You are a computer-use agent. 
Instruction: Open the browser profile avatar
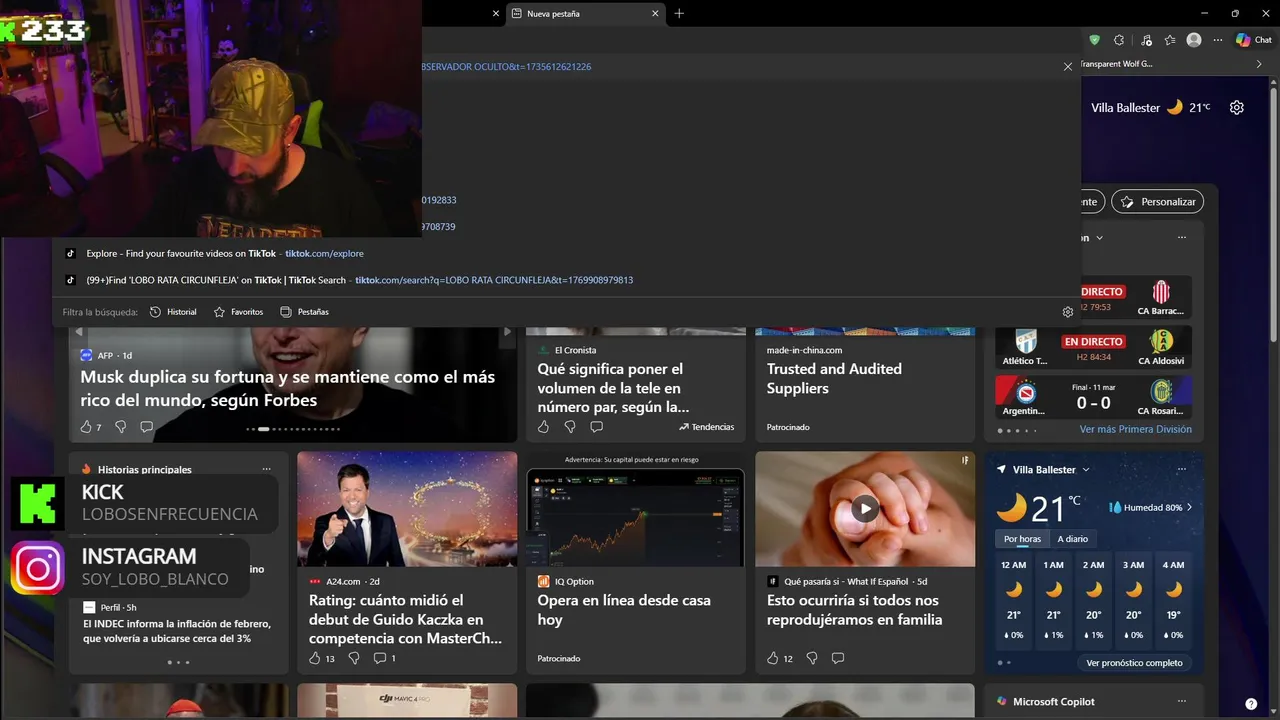pyautogui.click(x=1194, y=40)
